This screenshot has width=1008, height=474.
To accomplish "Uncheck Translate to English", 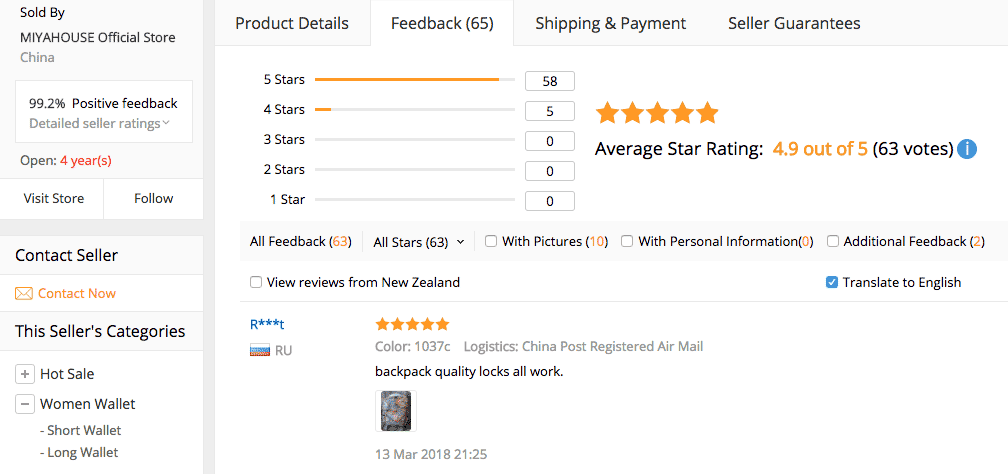I will (x=831, y=282).
